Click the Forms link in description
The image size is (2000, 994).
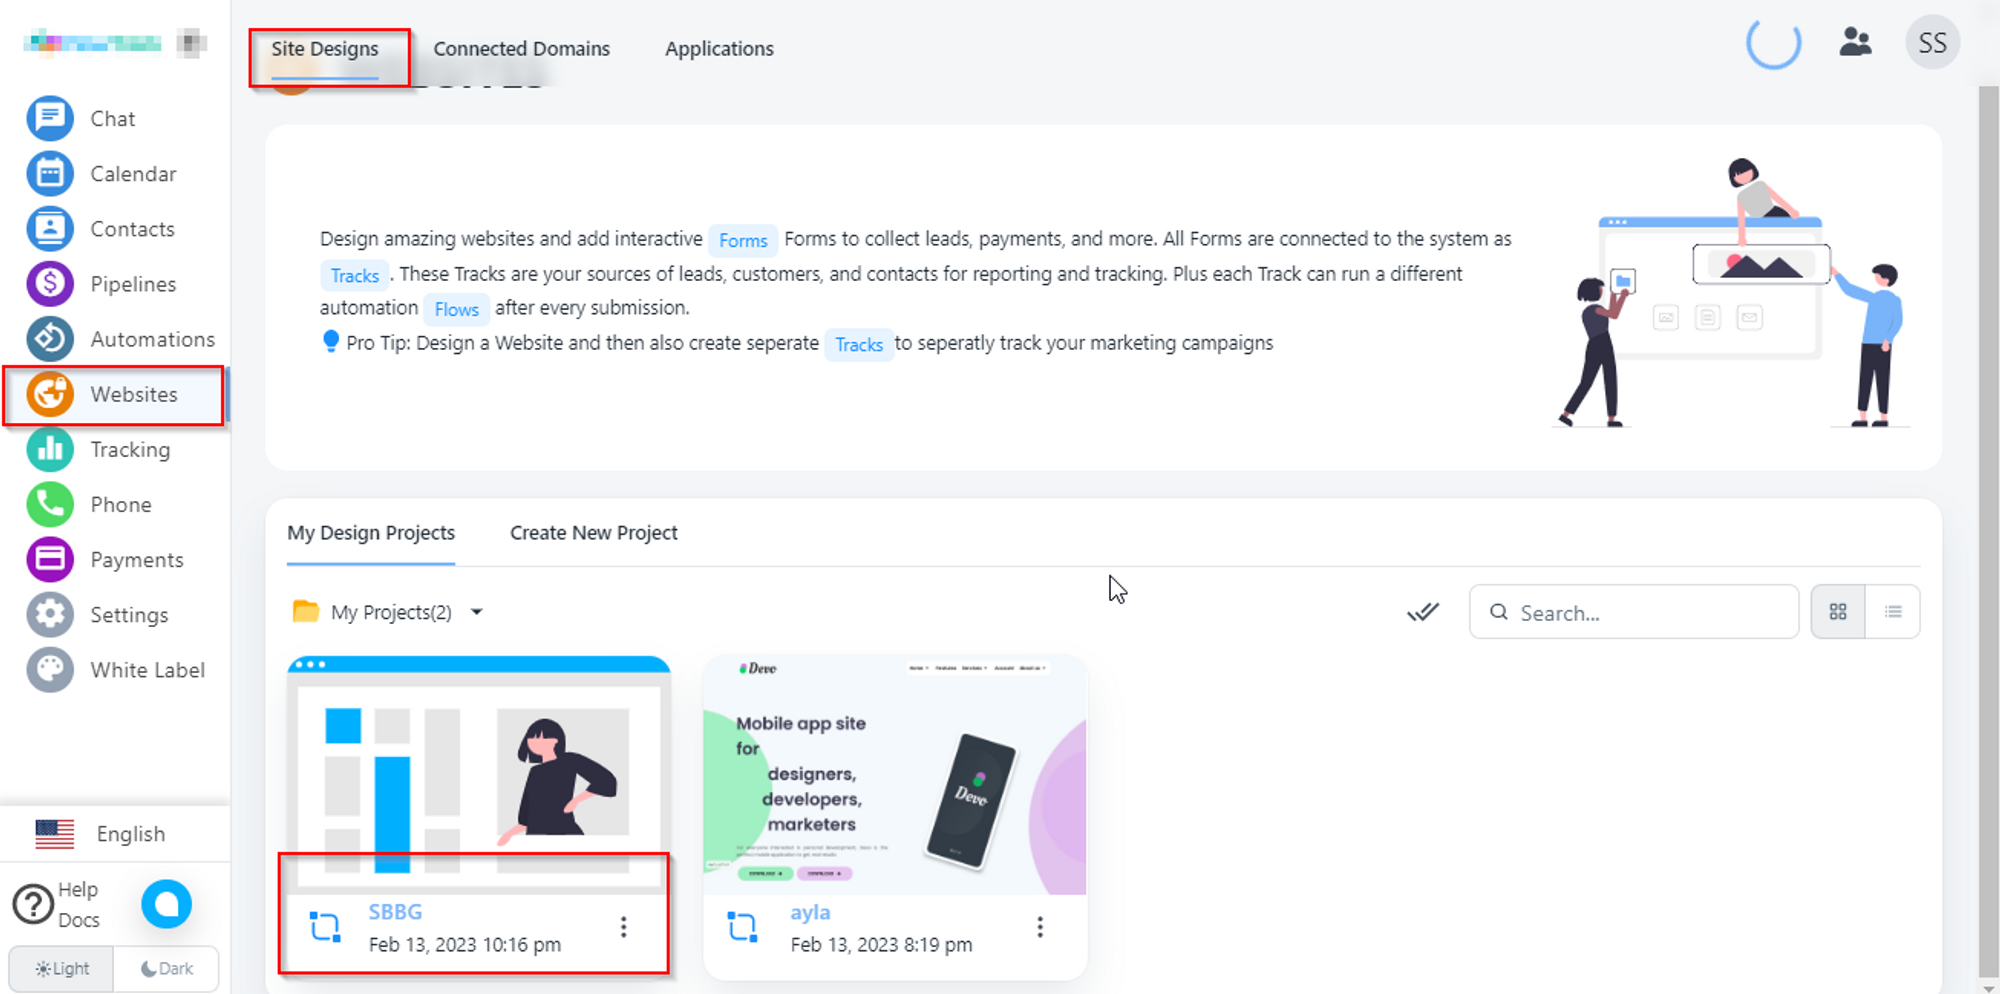pyautogui.click(x=743, y=240)
